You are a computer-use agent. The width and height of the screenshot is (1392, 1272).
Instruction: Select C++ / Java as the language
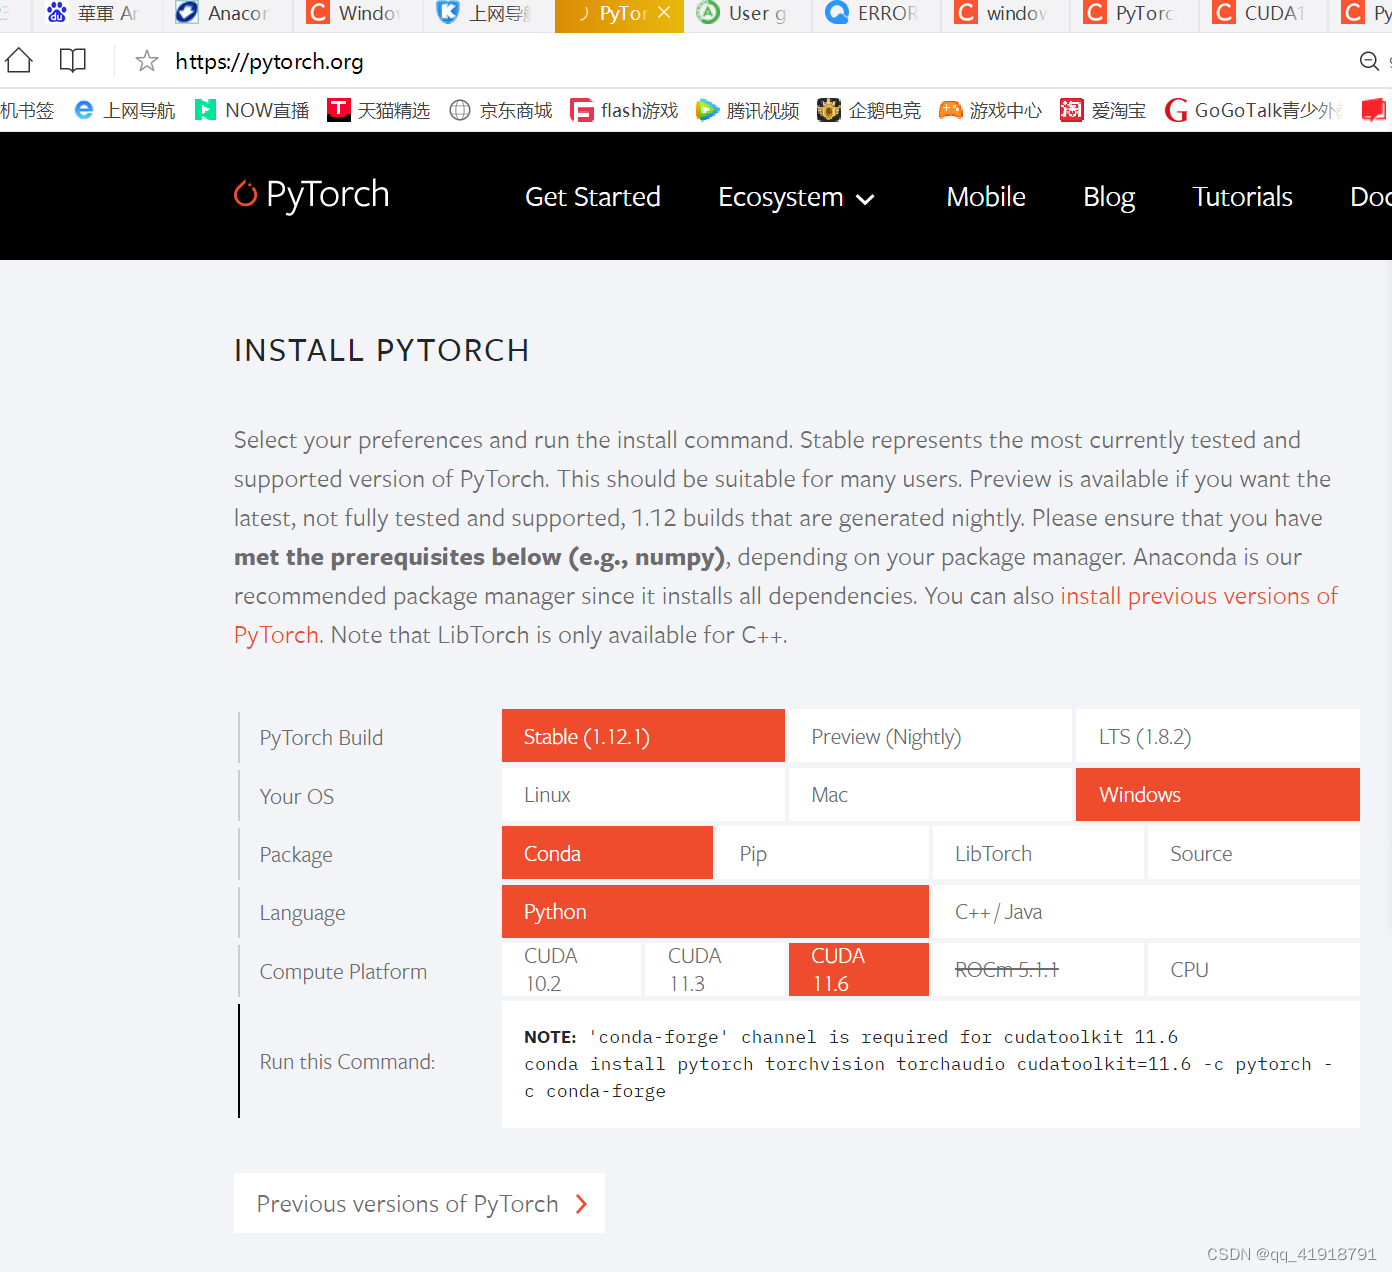1146,911
